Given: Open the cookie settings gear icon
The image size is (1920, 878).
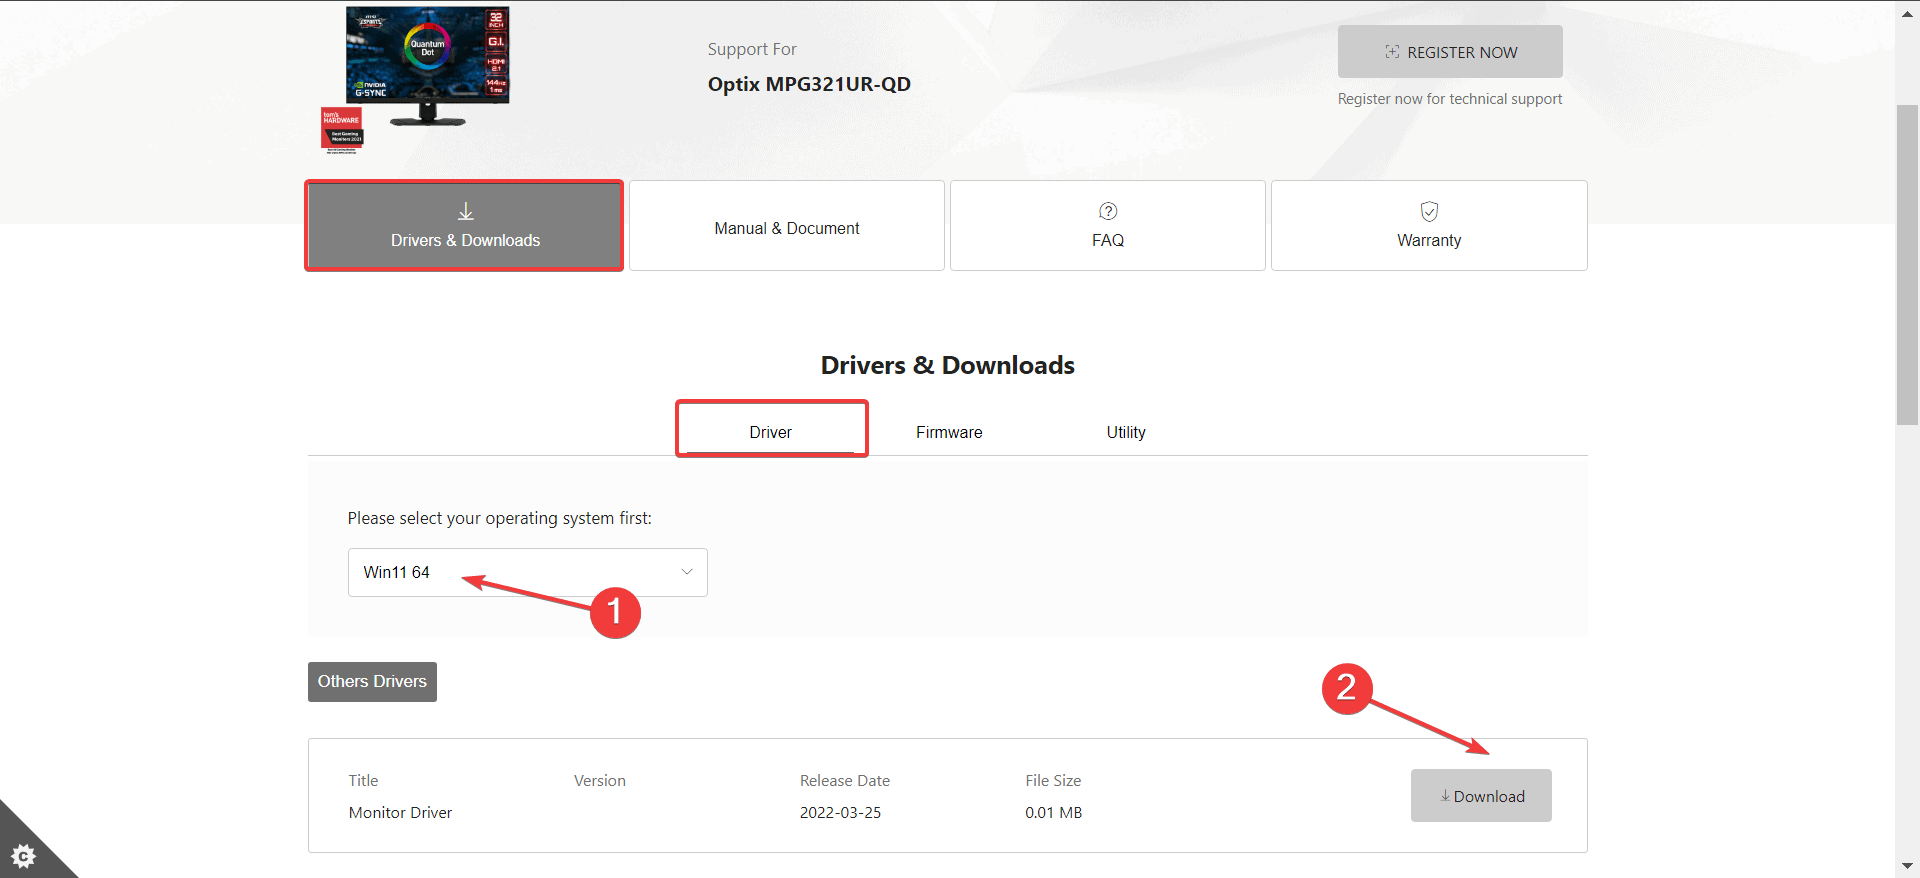Looking at the screenshot, I should coord(23,856).
